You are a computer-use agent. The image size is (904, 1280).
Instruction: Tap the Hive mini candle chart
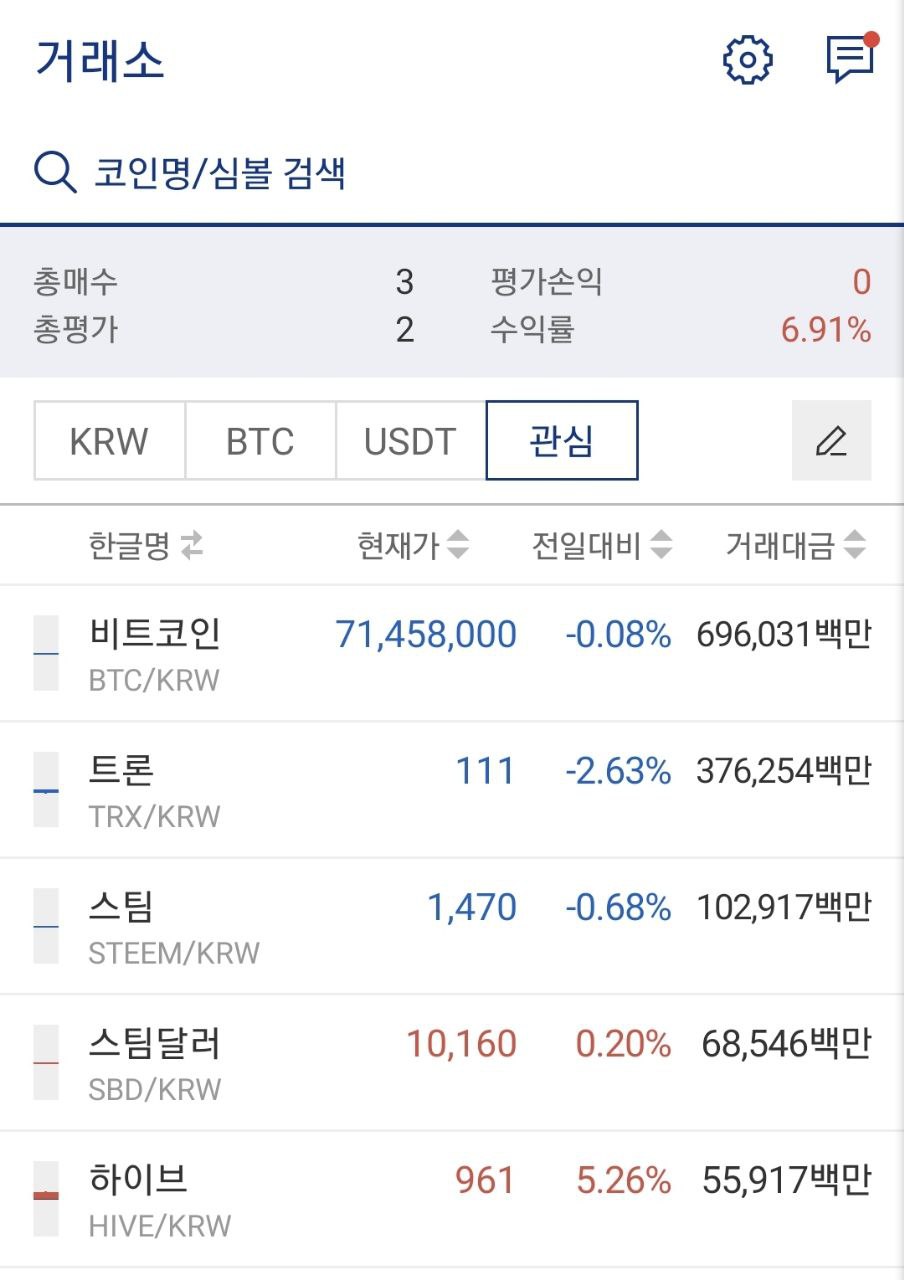[46, 1198]
